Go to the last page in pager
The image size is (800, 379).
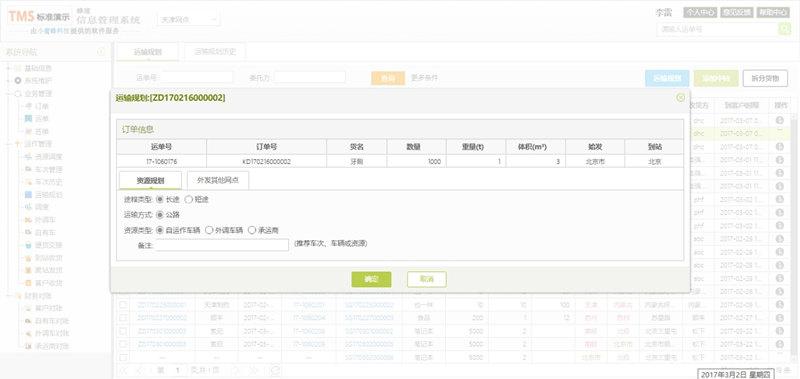[253, 370]
